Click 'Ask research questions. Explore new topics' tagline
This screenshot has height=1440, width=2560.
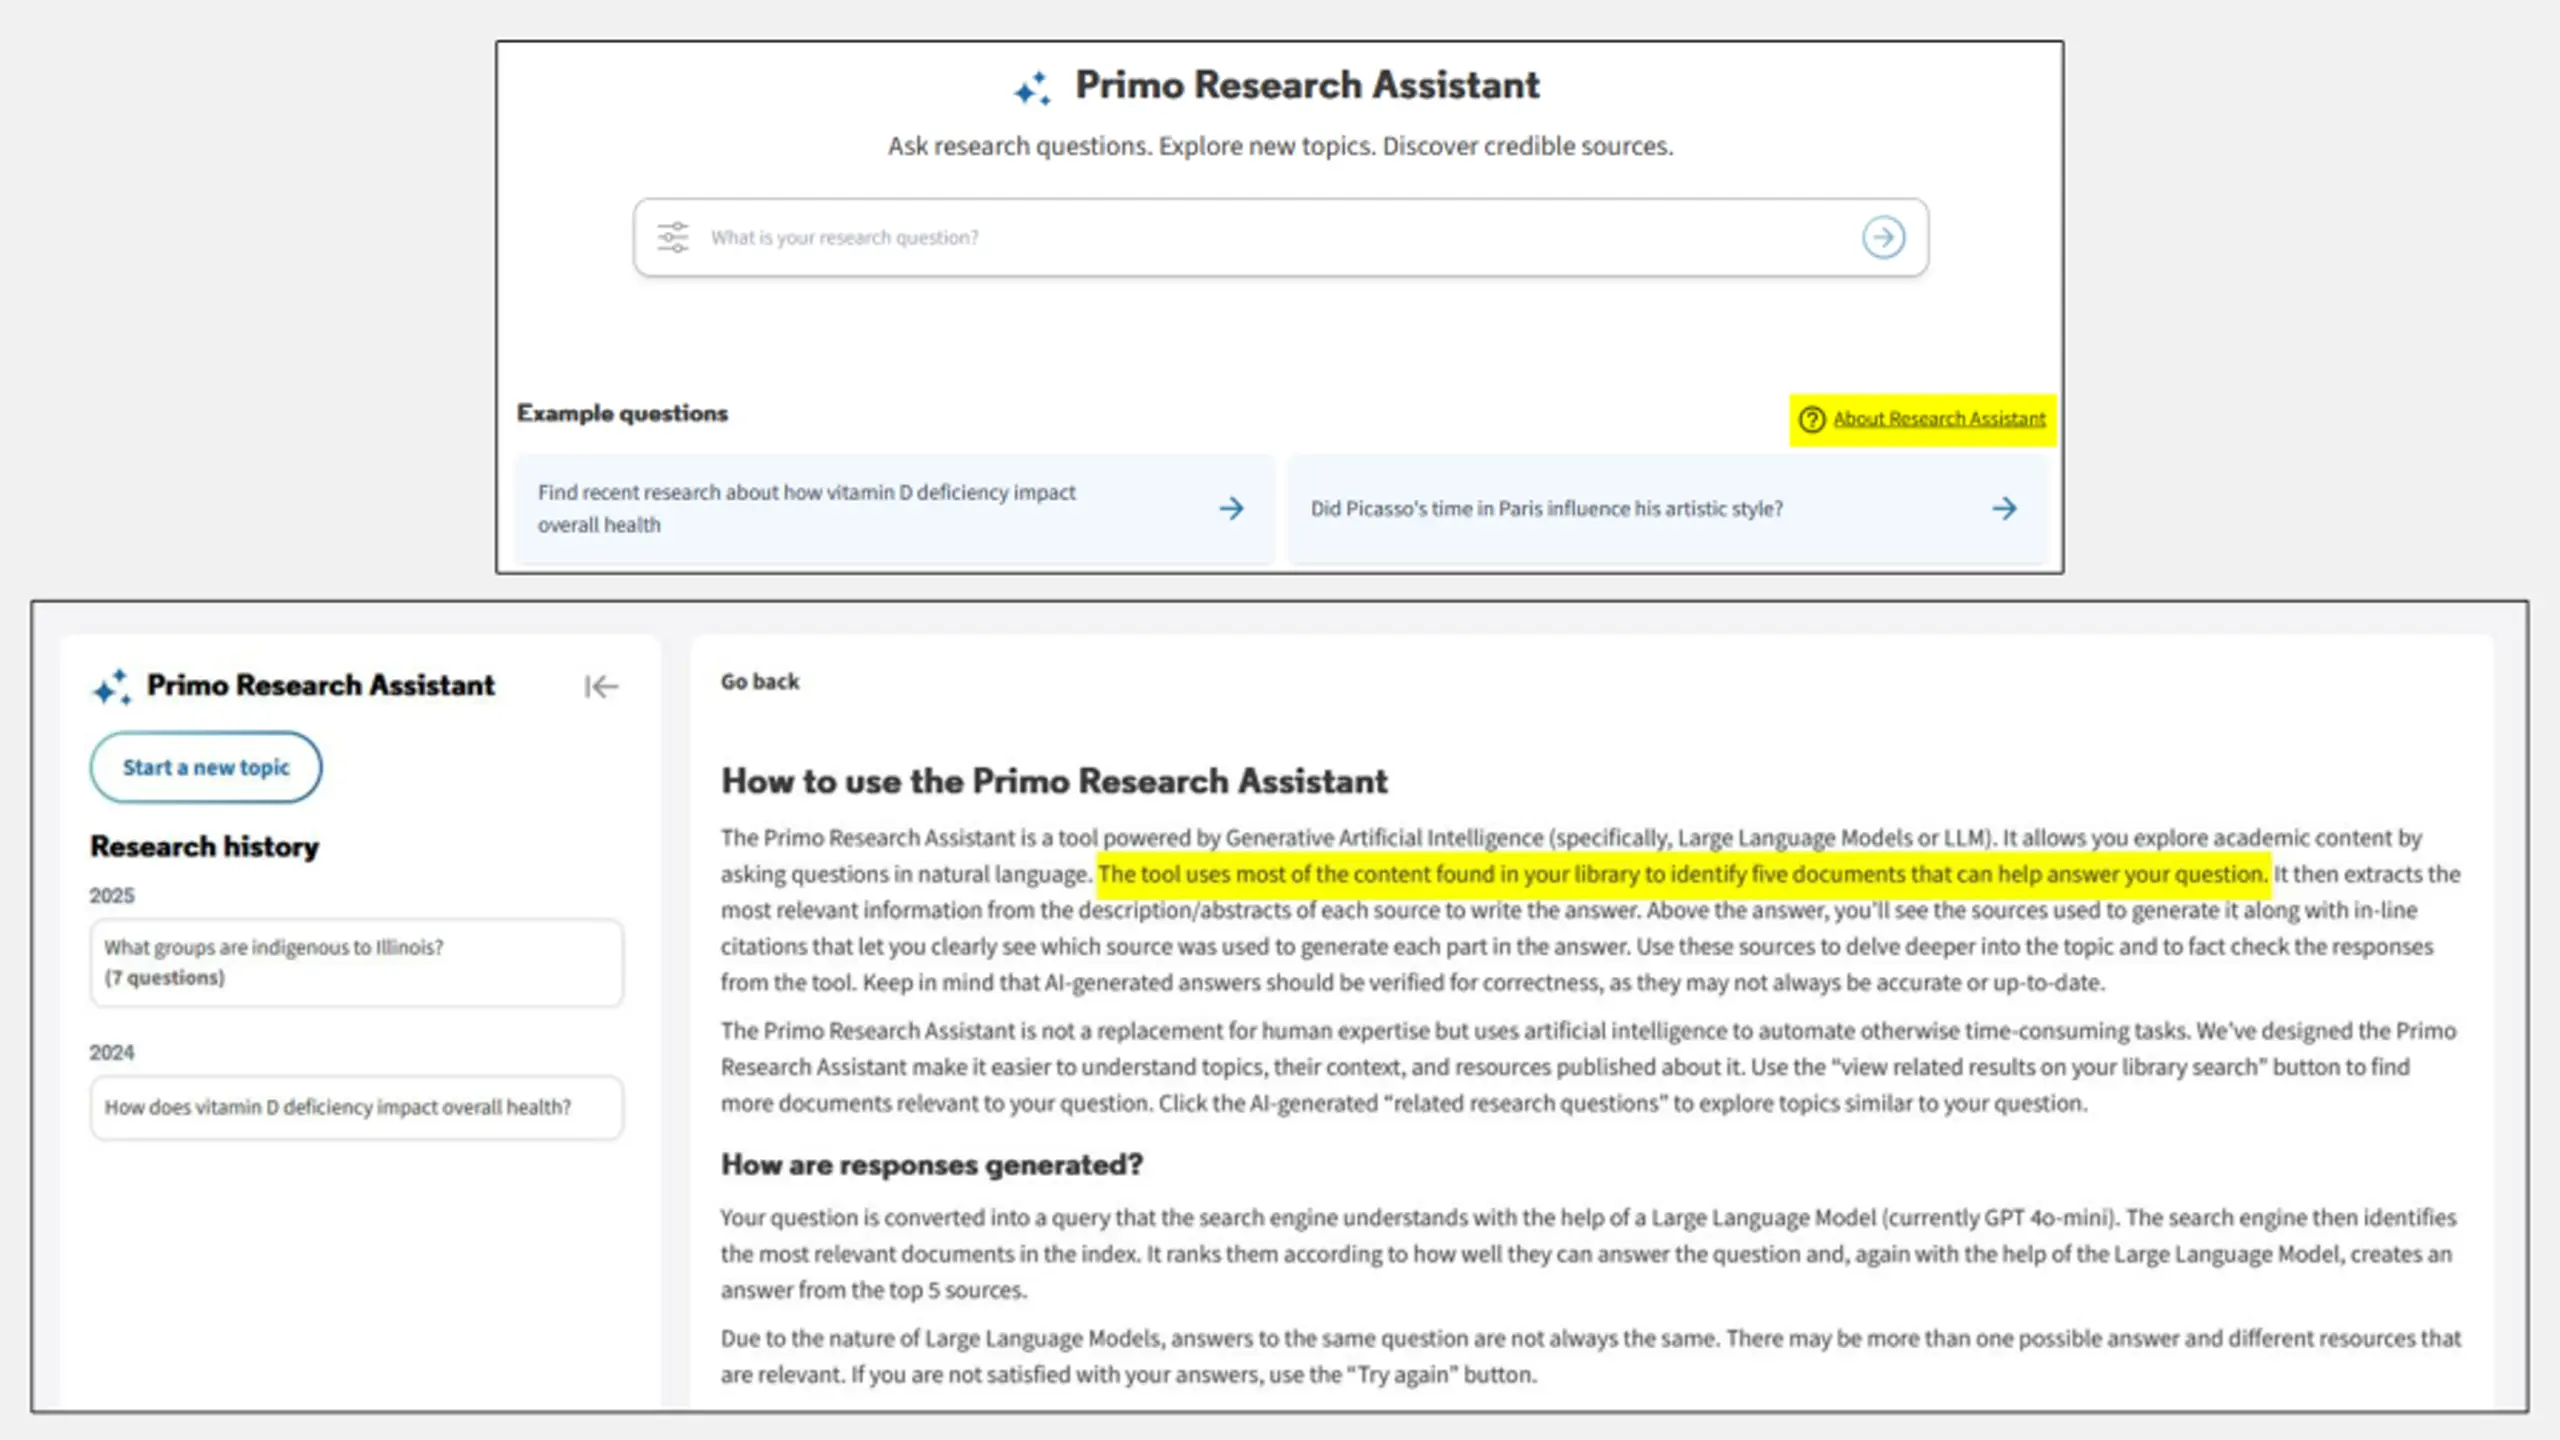pyautogui.click(x=1280, y=146)
